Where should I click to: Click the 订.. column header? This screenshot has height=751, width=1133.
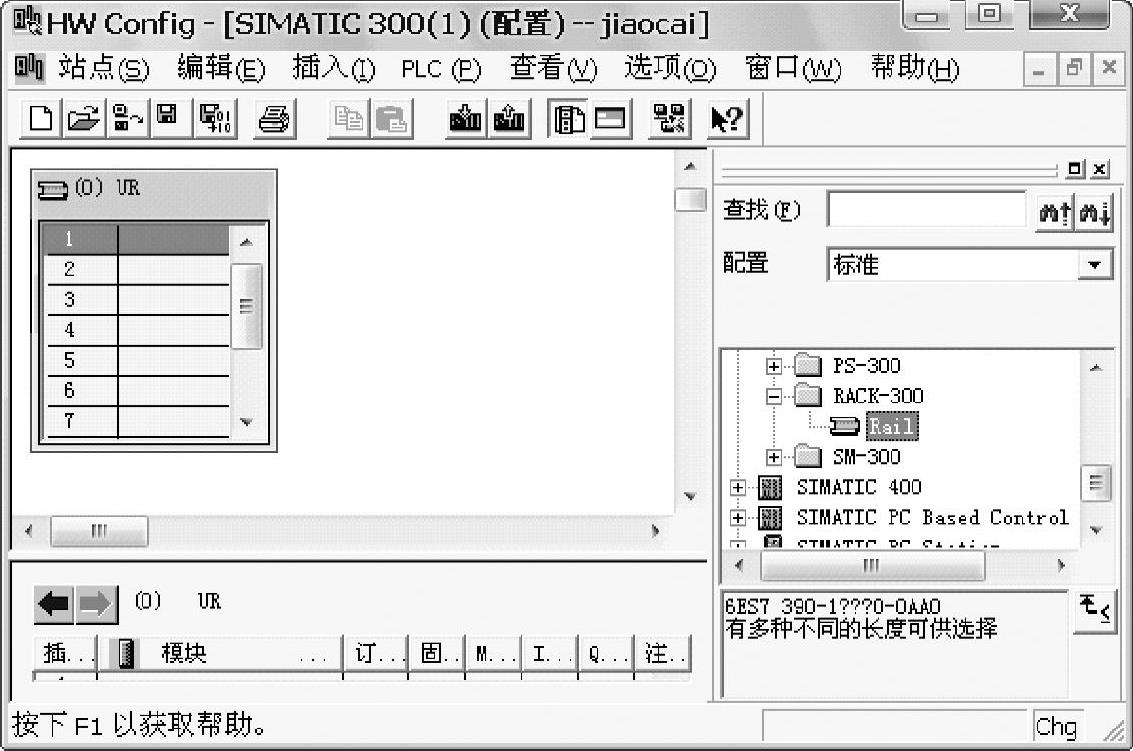376,654
